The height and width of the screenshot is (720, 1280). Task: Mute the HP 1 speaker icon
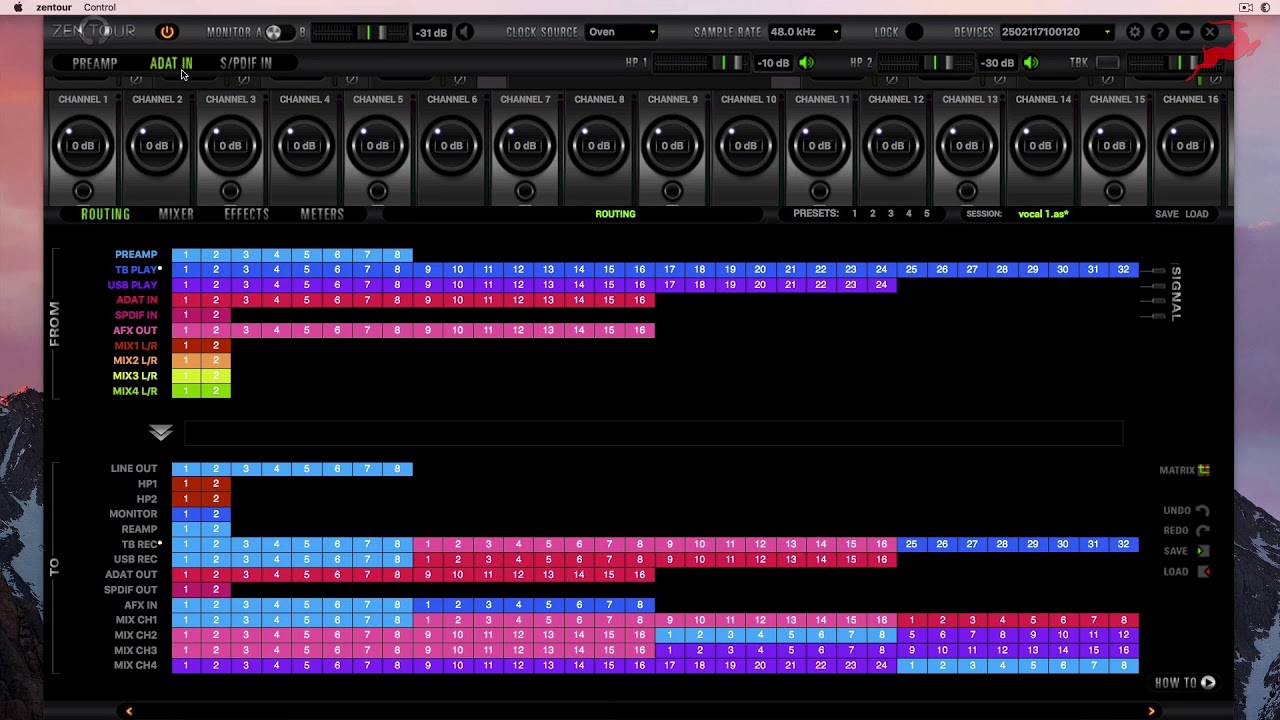coord(806,63)
